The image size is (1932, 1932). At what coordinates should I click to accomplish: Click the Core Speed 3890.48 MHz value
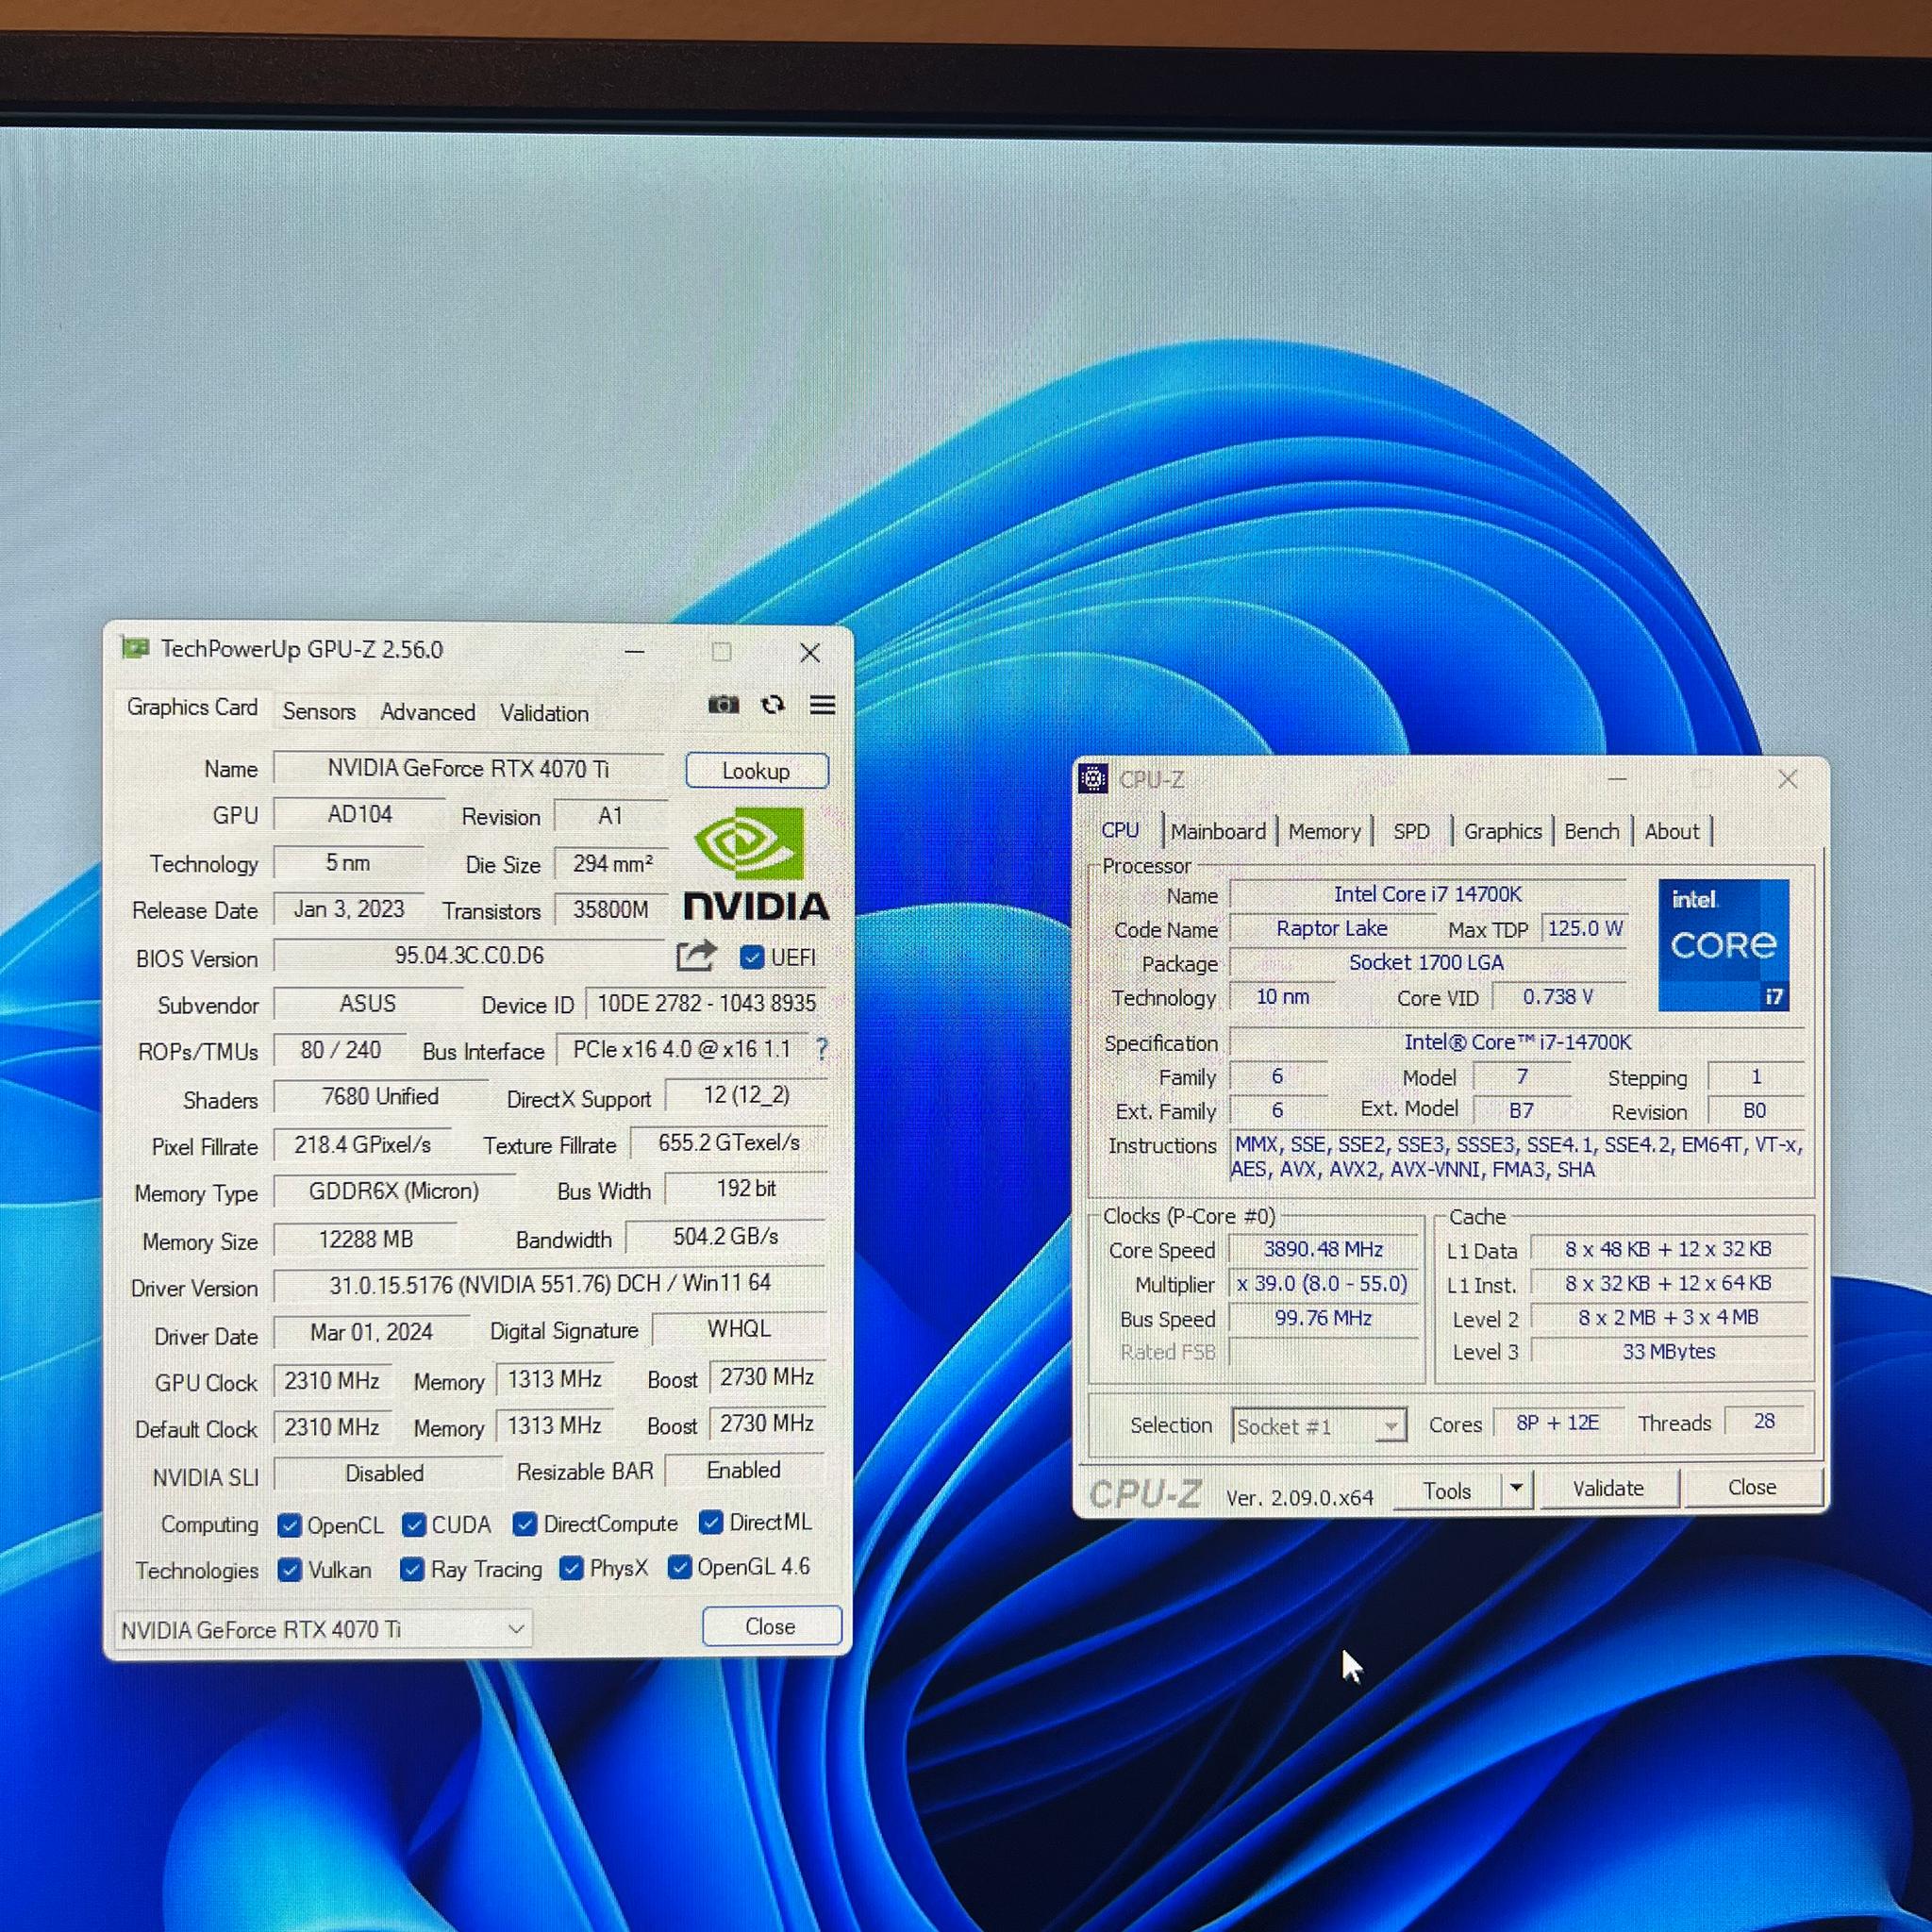click(1323, 1249)
